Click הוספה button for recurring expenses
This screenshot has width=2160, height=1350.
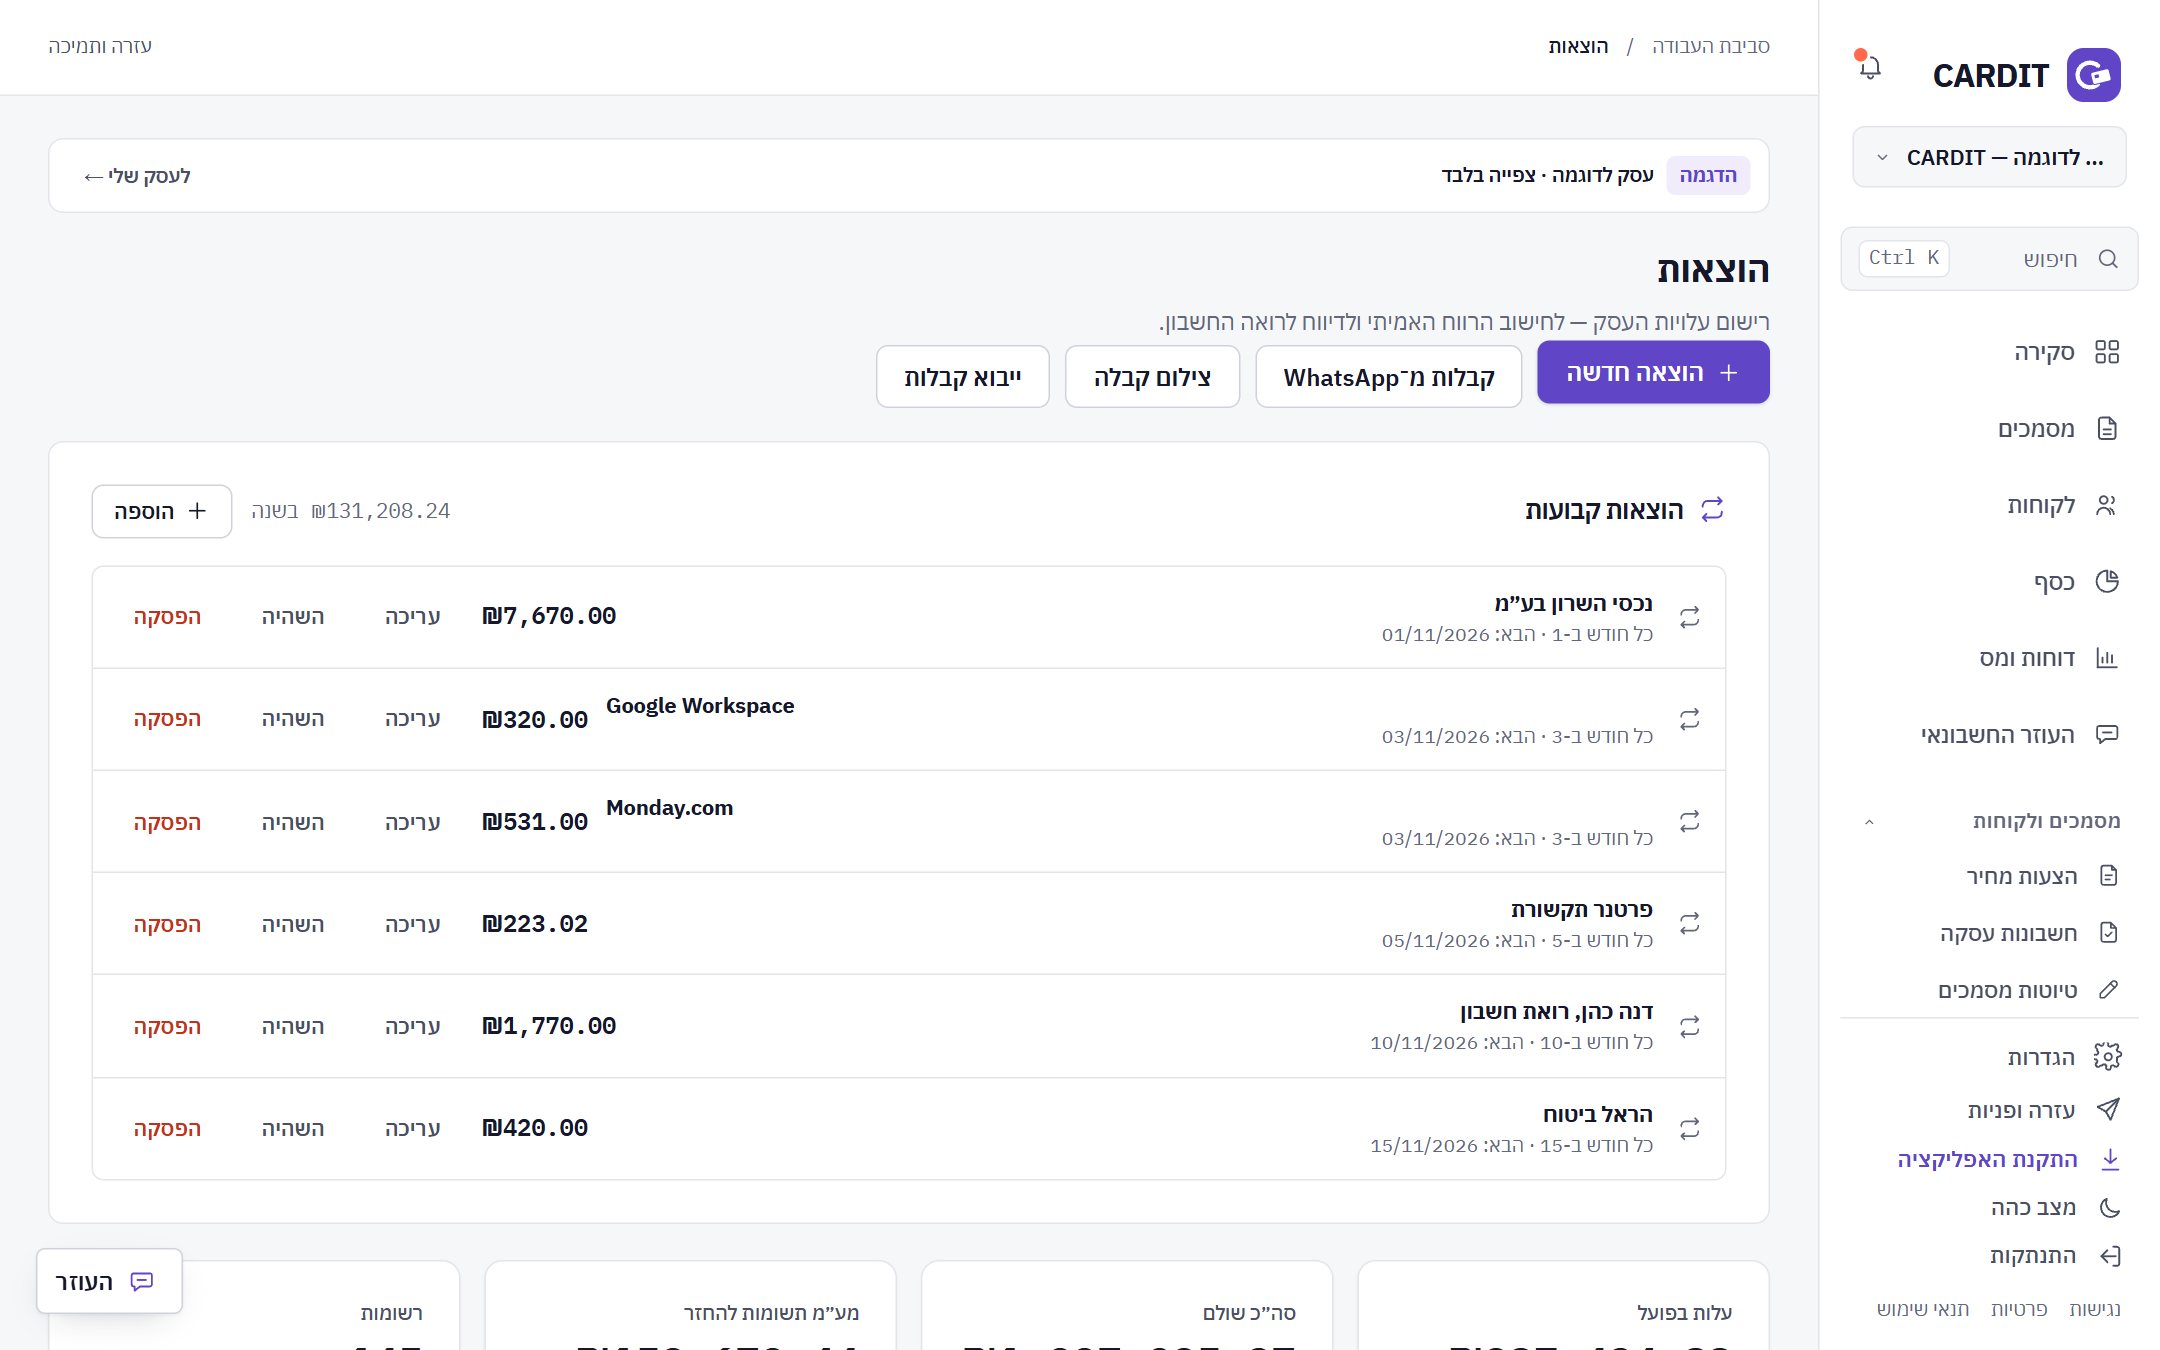click(x=162, y=511)
